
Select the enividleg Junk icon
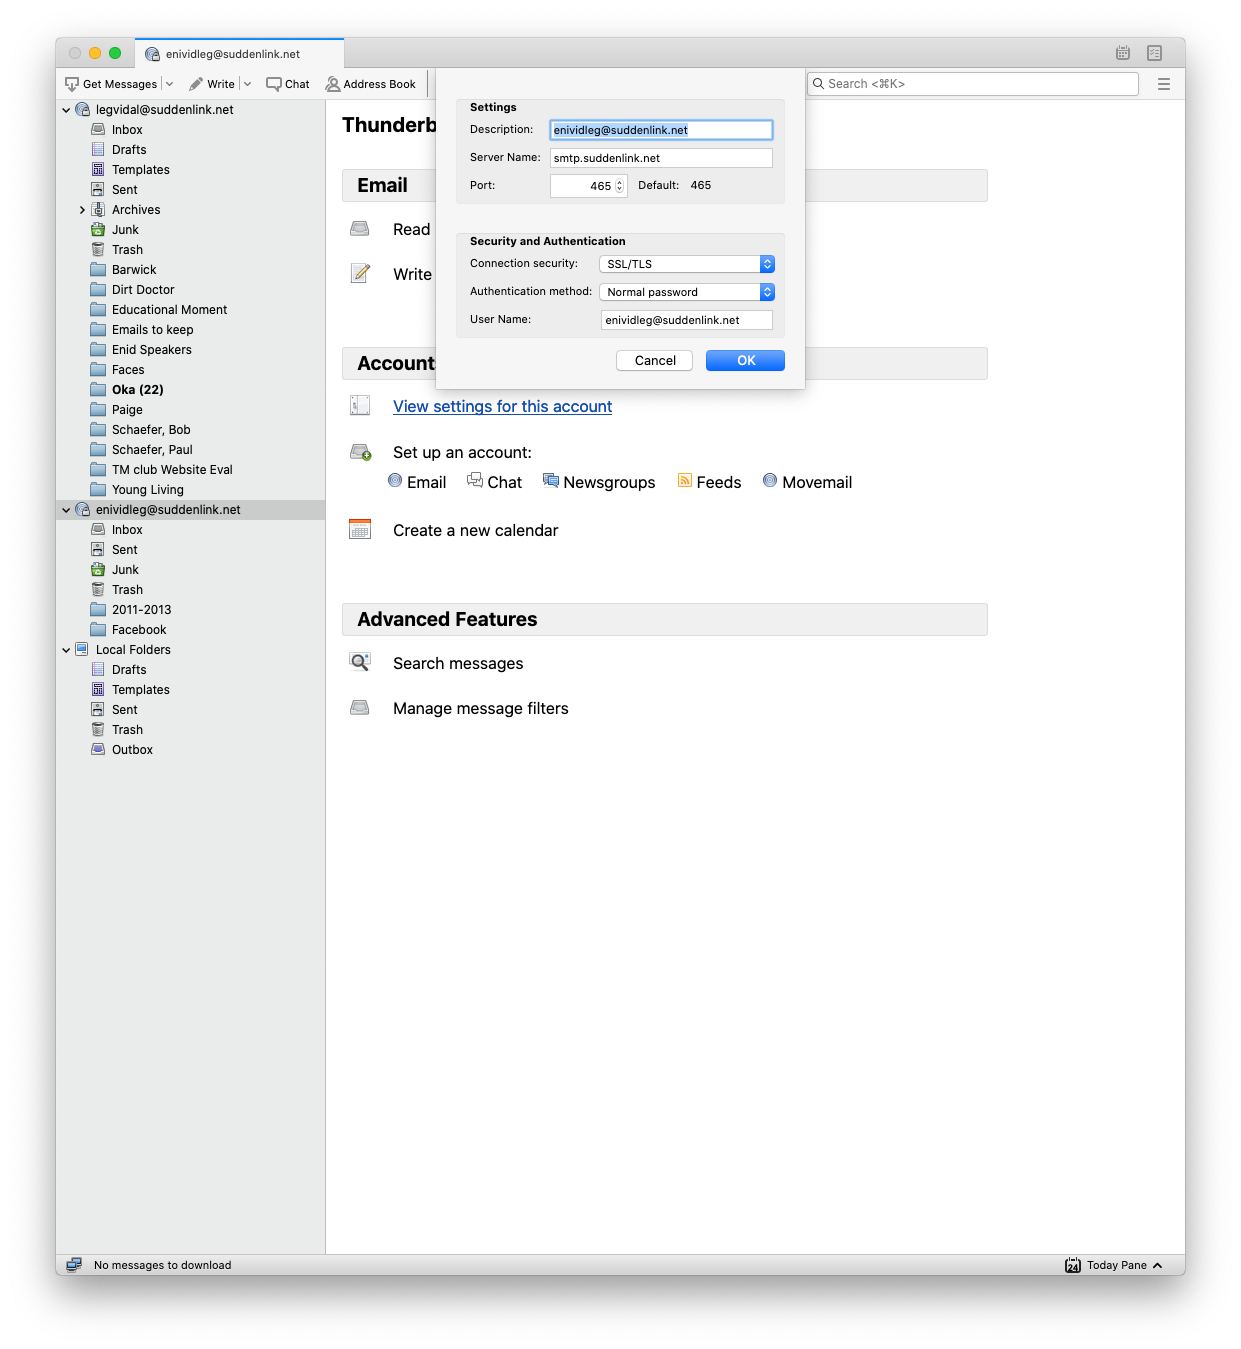pyautogui.click(x=98, y=569)
